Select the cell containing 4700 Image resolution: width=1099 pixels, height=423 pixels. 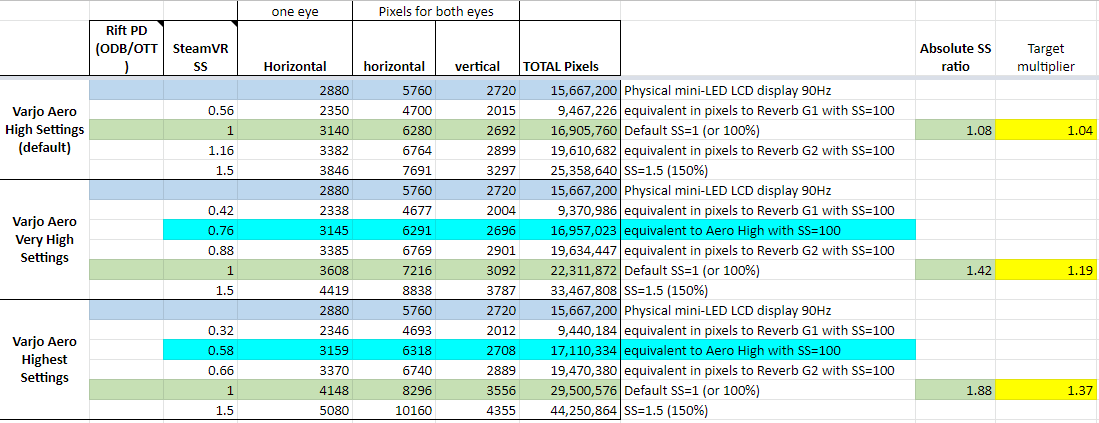click(395, 110)
